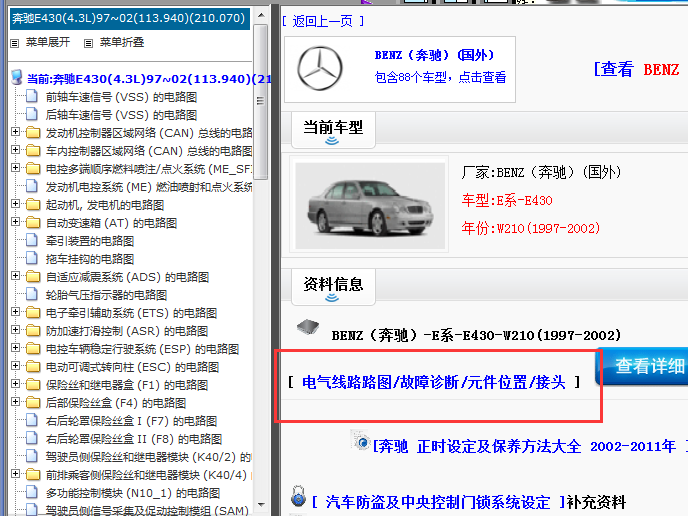
Task: Click folder icon of 自动变速箱 (AT) 的电路图
Action: [x=32, y=222]
